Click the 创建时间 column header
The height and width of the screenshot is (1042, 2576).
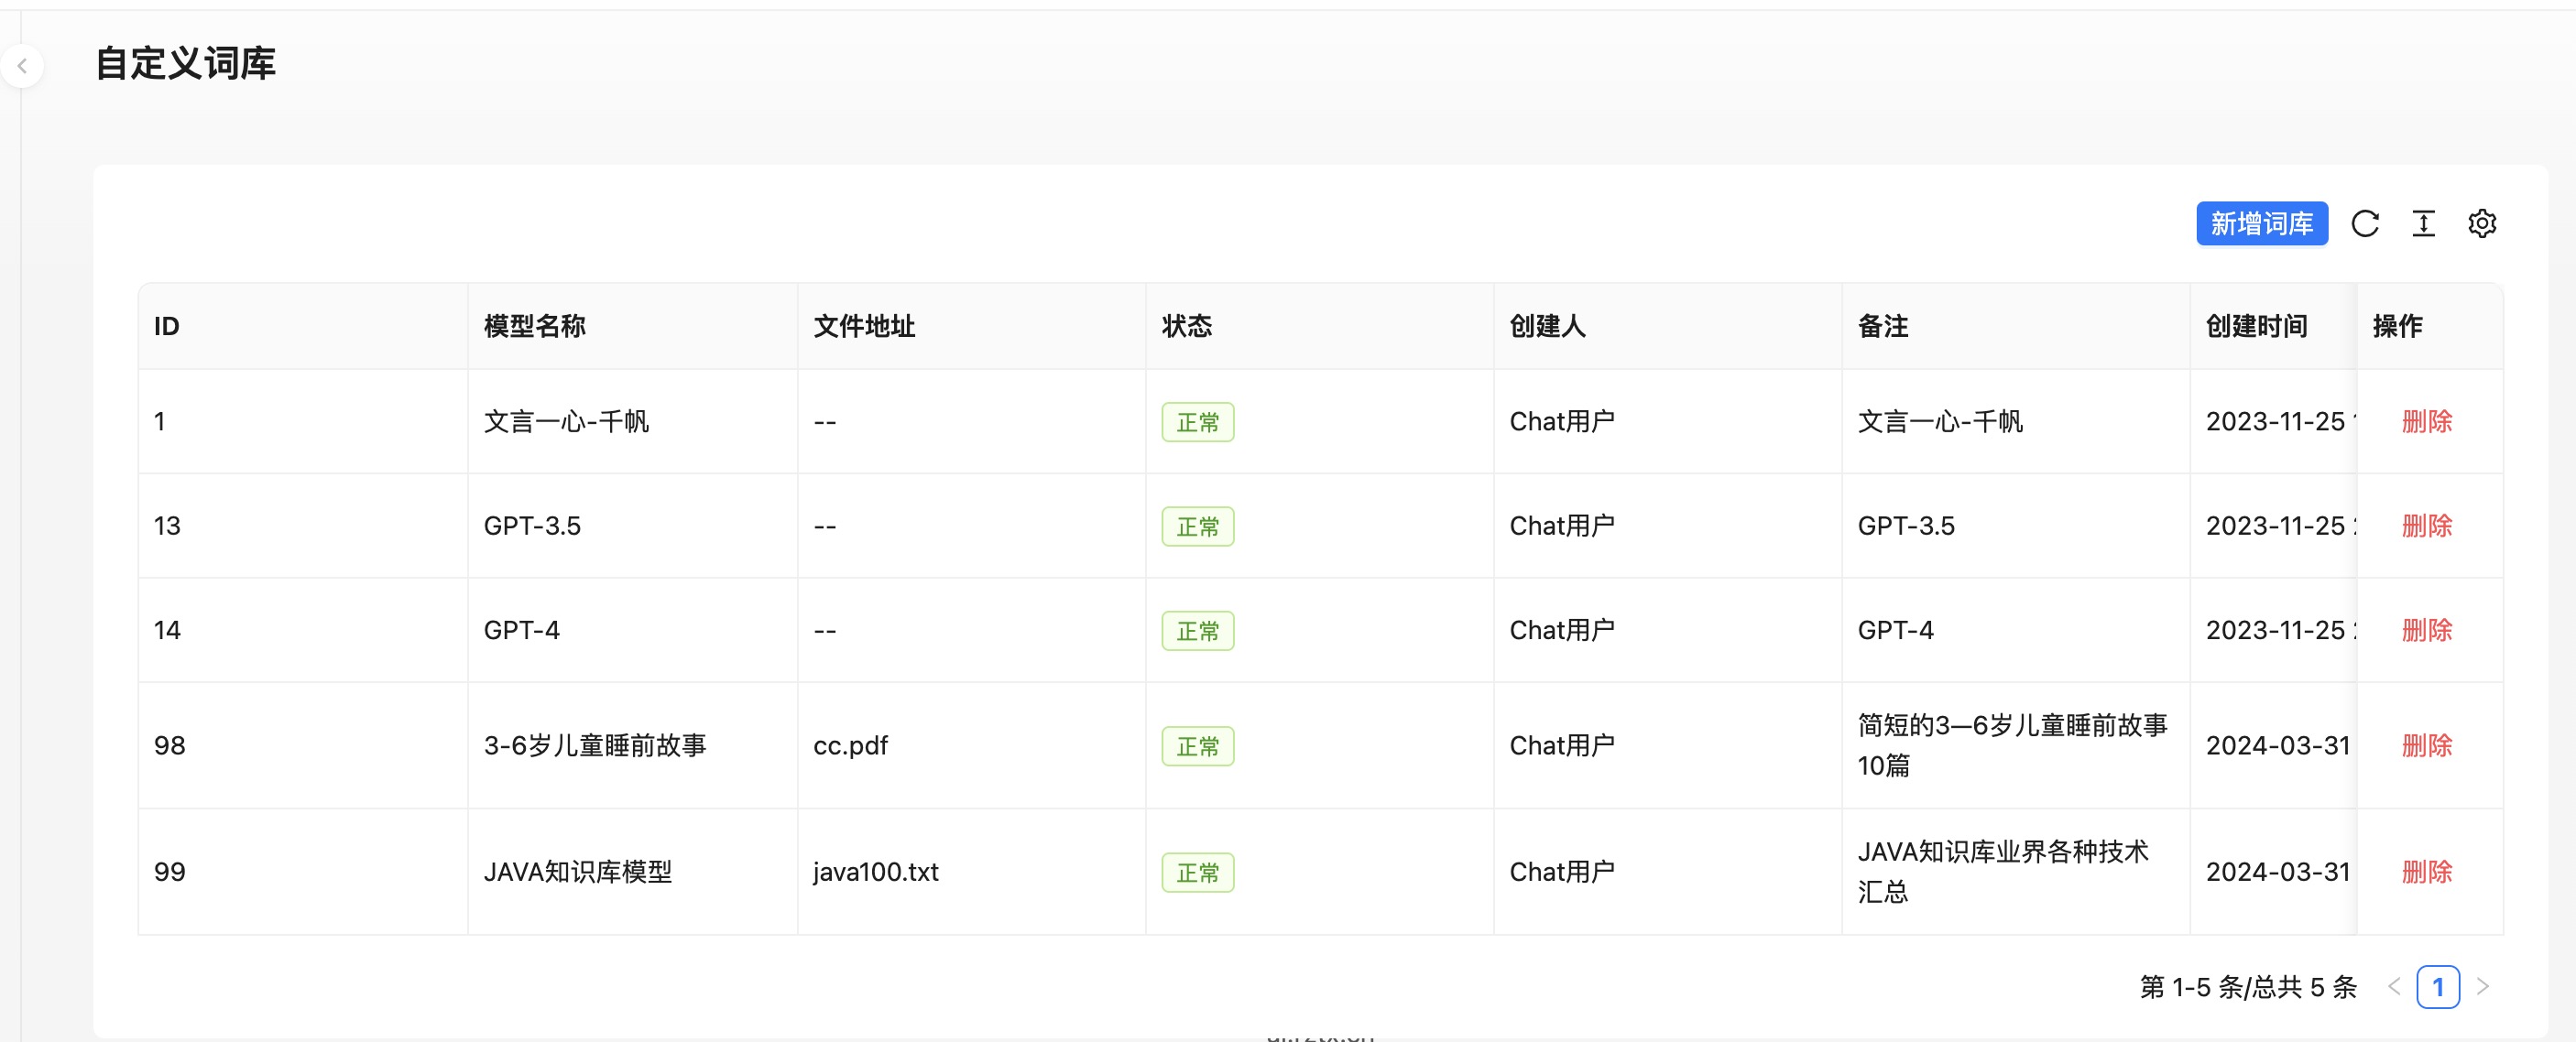[2256, 326]
